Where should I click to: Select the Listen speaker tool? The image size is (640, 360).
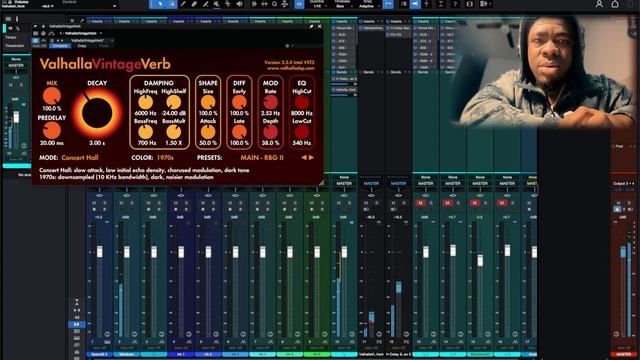[x=239, y=4]
